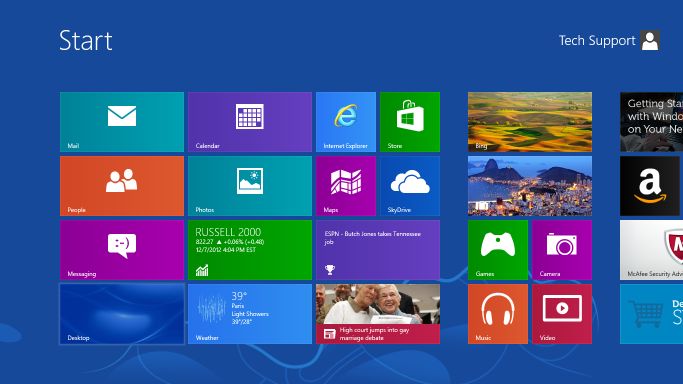
Task: Launch the Calendar app tile
Action: 250,122
